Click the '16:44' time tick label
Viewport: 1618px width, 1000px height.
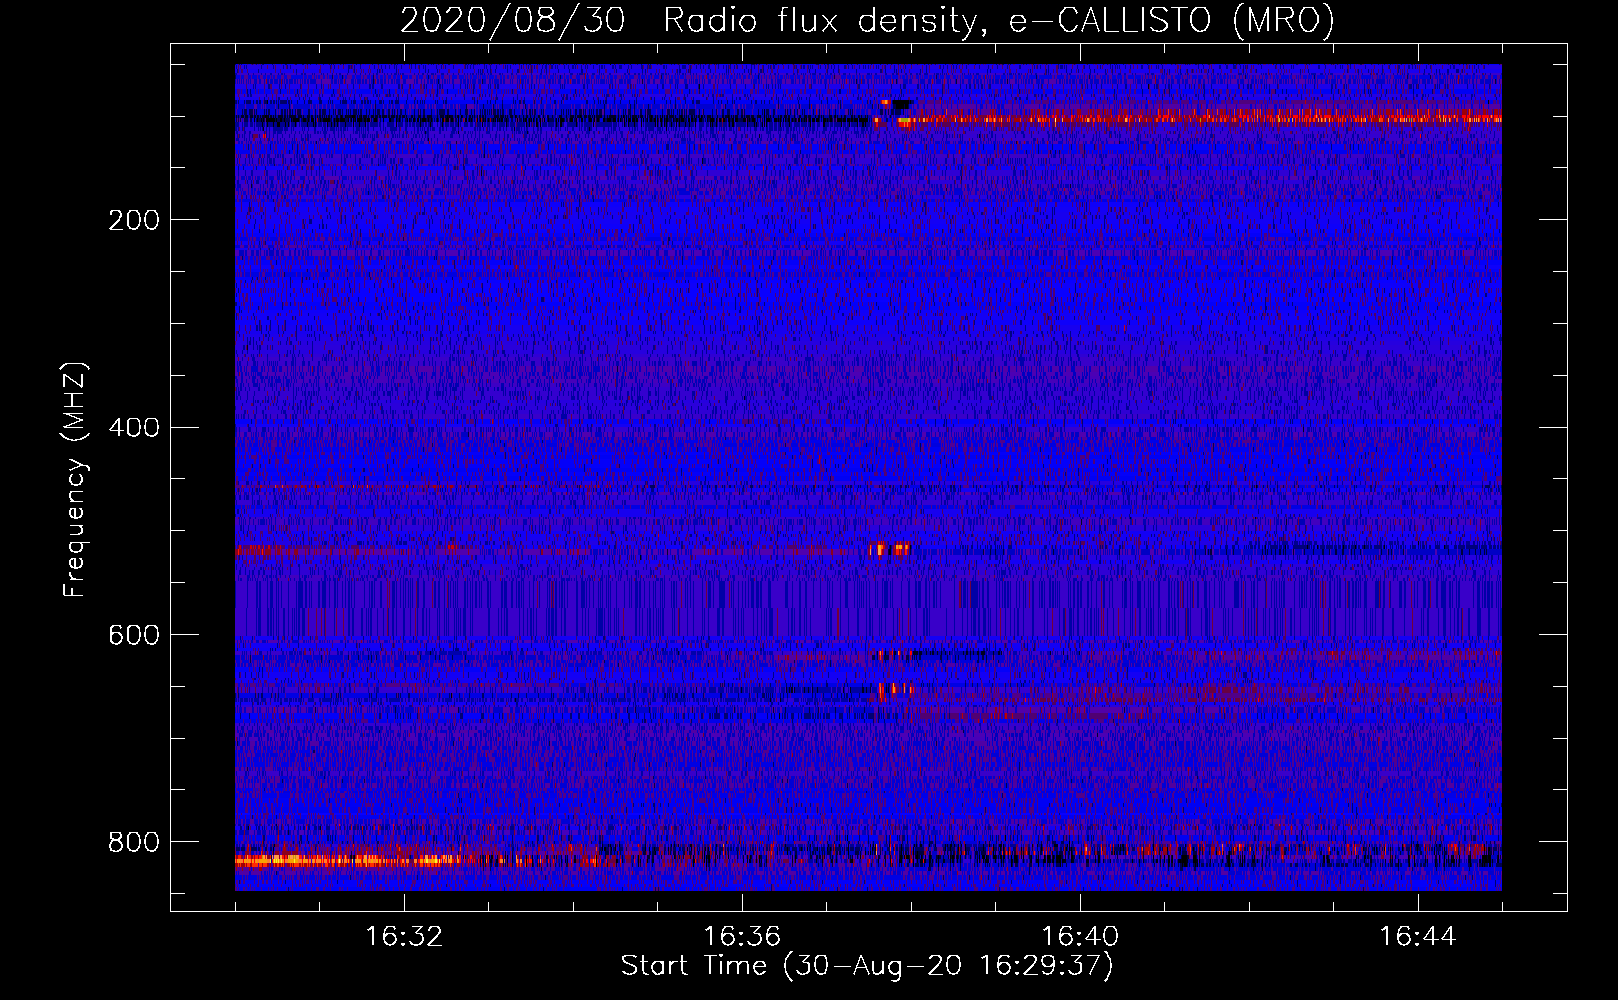(1418, 937)
